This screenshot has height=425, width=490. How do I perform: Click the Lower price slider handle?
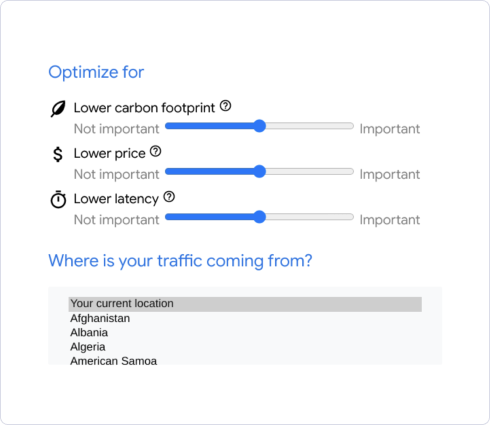259,171
